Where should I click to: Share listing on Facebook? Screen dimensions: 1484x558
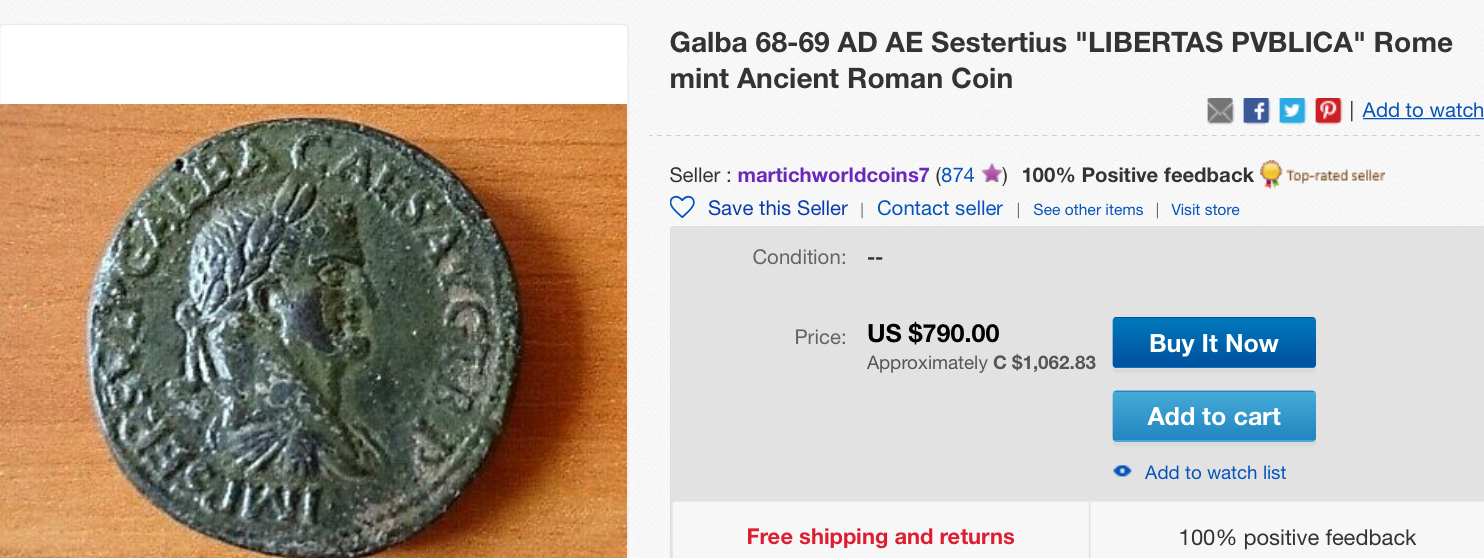point(1256,110)
